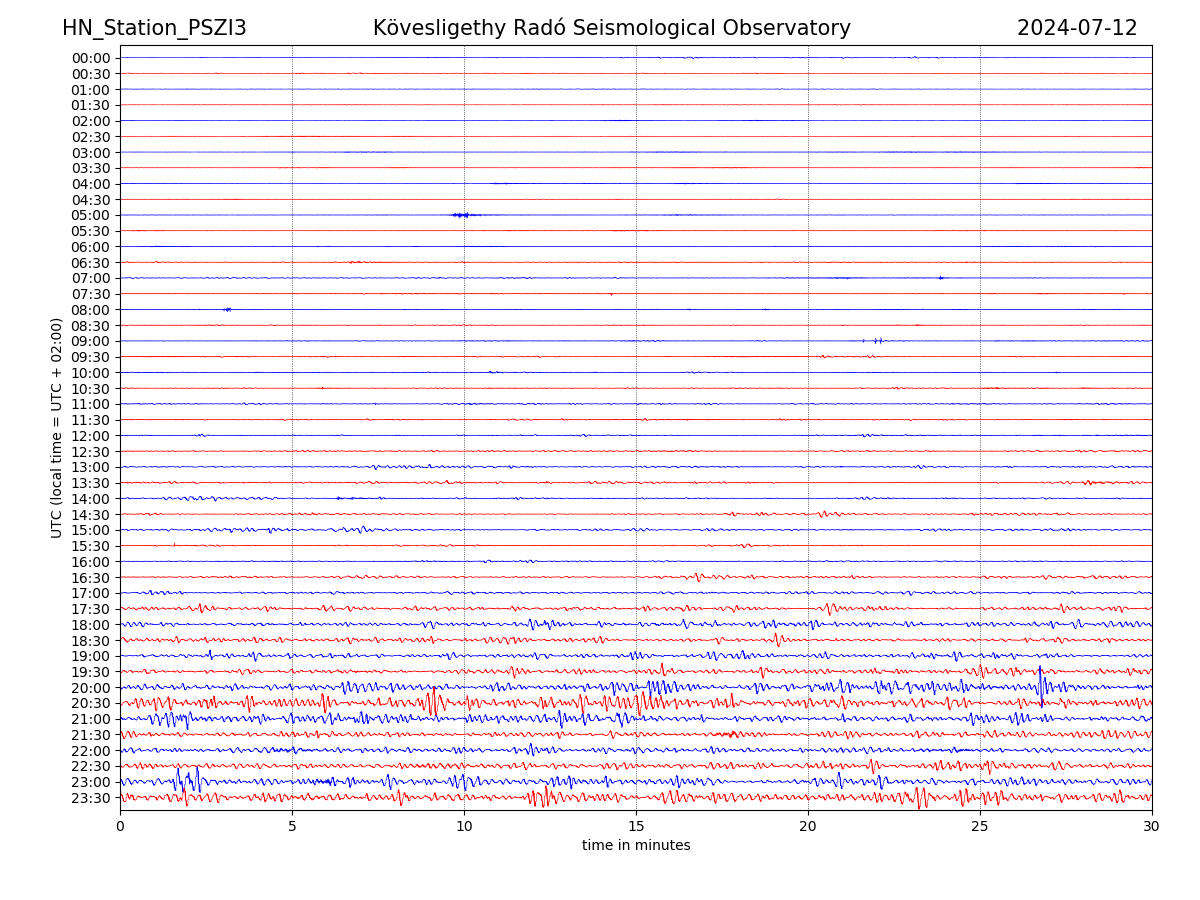Click the x-axis tick labeled 0
The width and height of the screenshot is (1200, 900).
[x=120, y=827]
